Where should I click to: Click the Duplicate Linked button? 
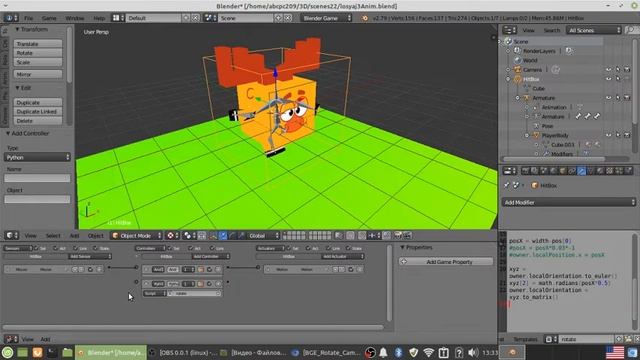point(38,111)
